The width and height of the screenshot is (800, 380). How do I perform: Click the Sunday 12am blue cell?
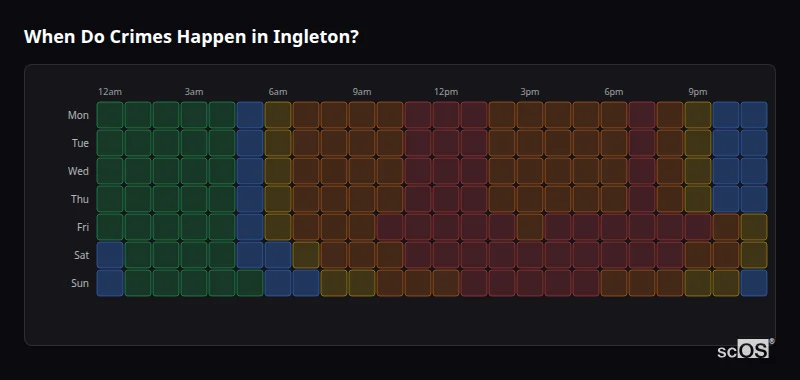point(110,283)
